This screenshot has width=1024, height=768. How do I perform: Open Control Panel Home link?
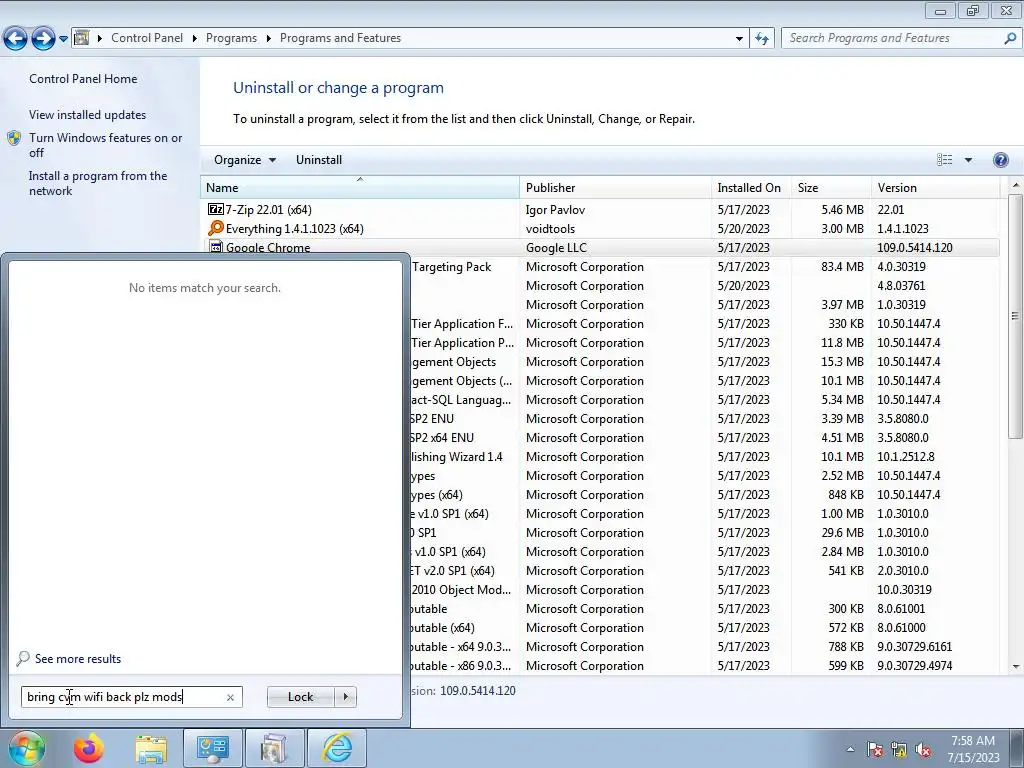[83, 78]
